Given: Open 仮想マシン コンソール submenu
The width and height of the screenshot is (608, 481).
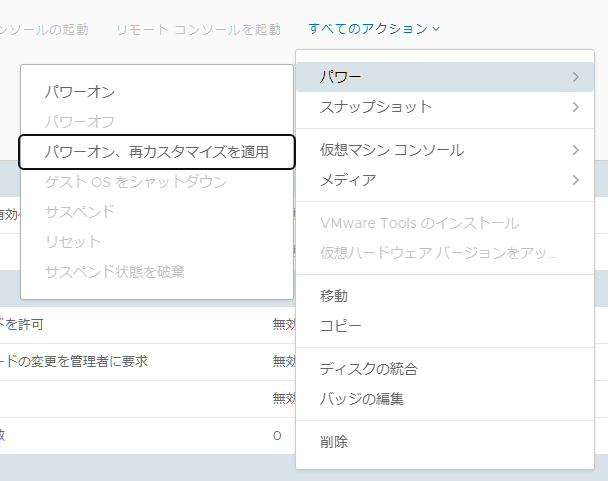Looking at the screenshot, I should coord(445,150).
